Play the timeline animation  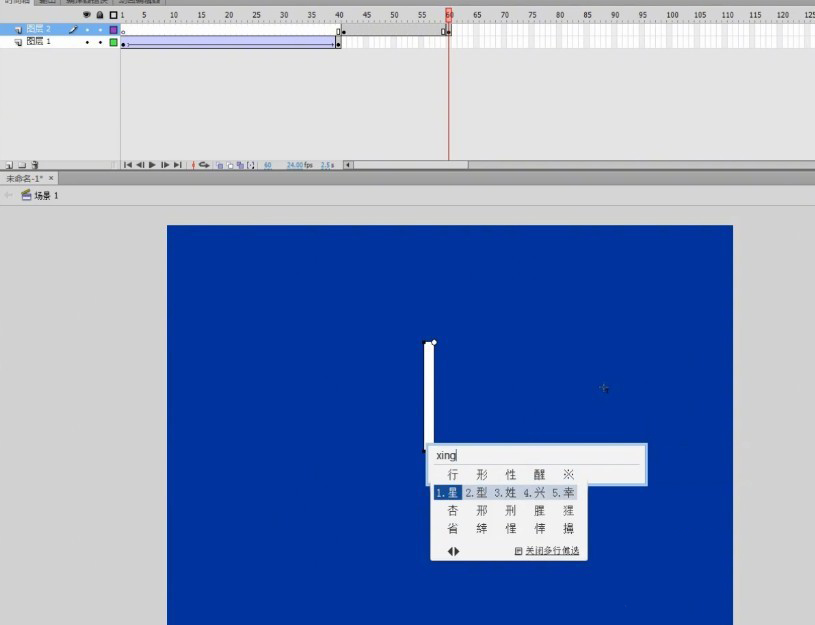pos(152,165)
